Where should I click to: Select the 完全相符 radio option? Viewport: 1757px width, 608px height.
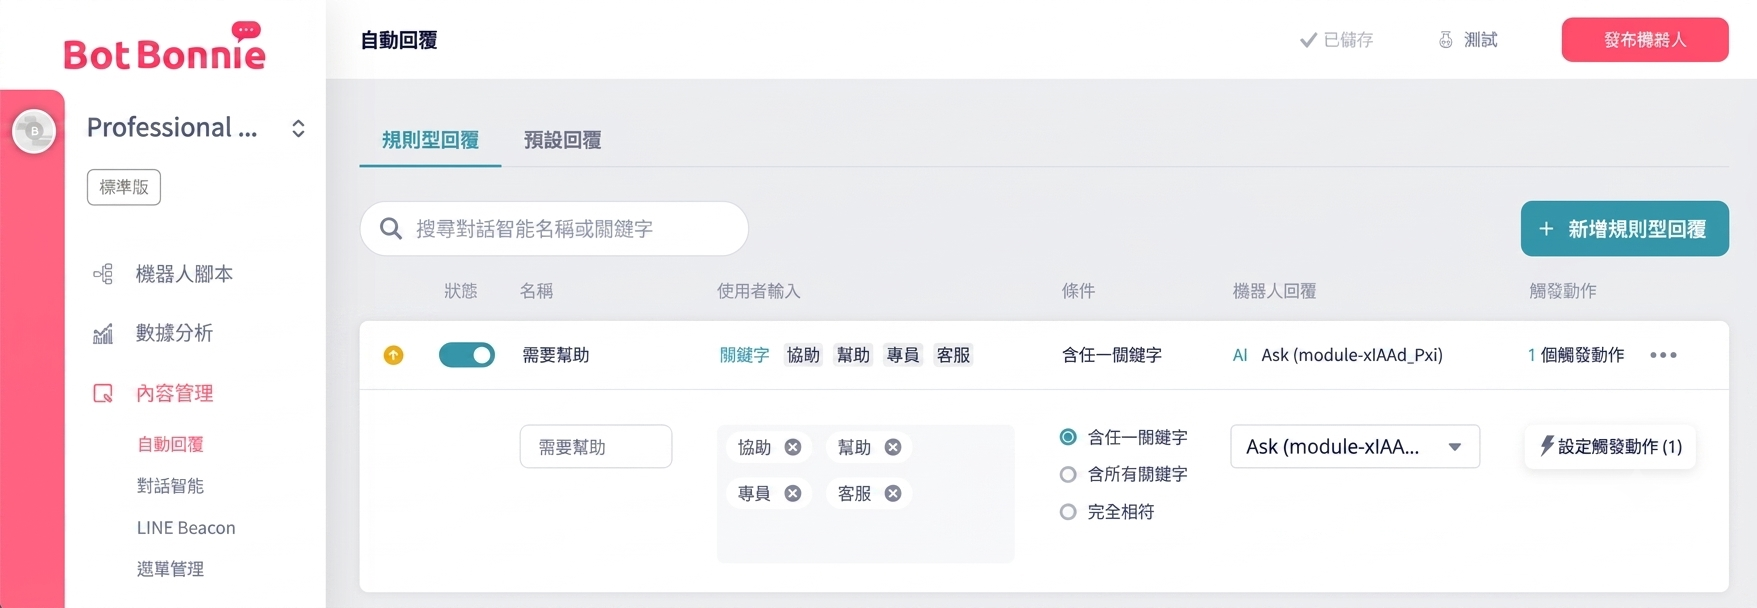pos(1068,512)
